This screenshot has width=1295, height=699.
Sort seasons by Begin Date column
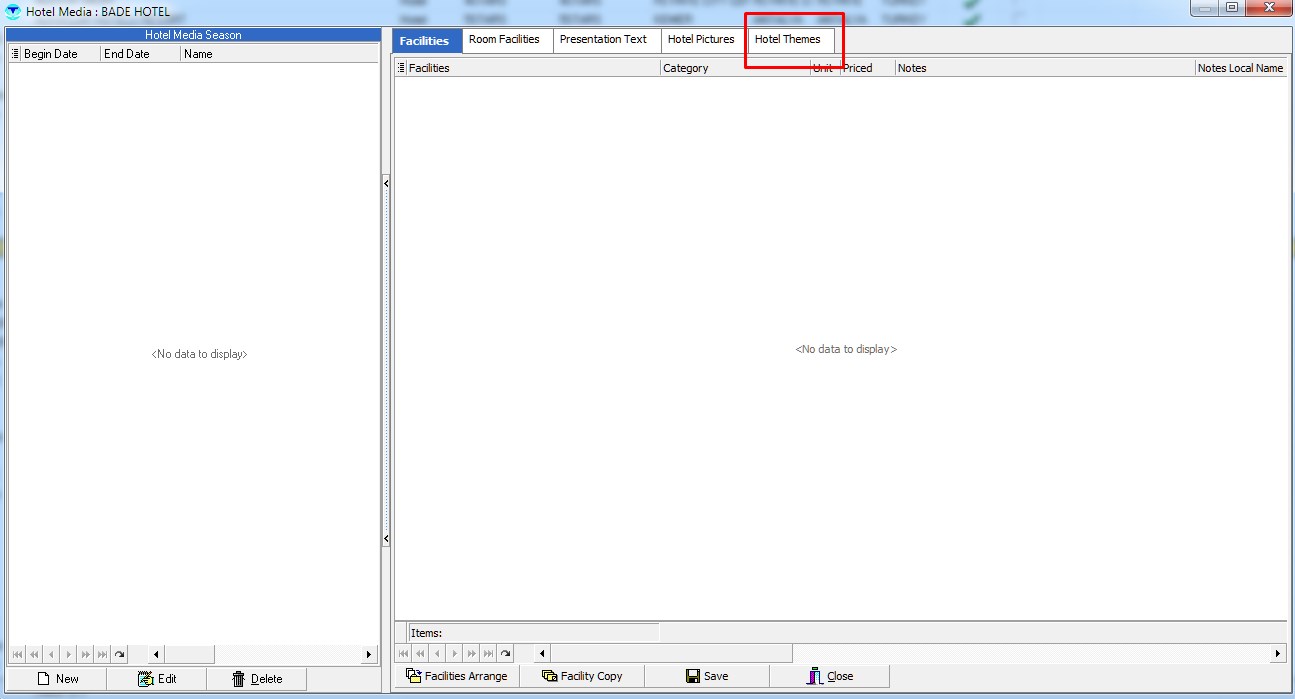(x=60, y=54)
